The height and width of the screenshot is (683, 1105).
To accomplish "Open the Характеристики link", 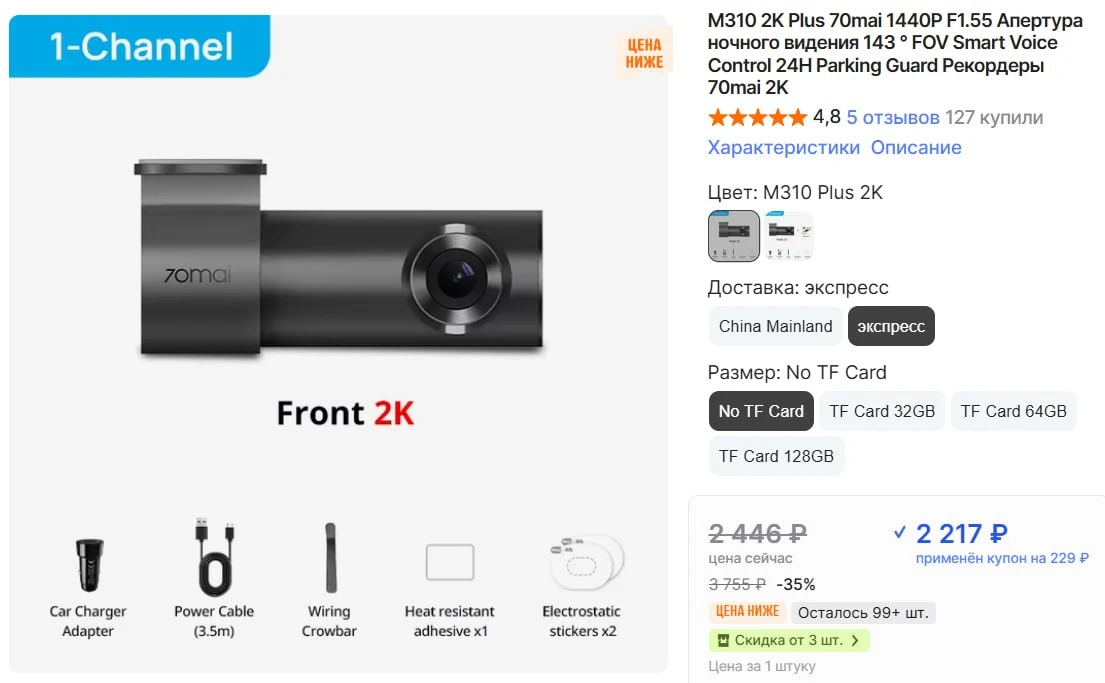I will (784, 147).
